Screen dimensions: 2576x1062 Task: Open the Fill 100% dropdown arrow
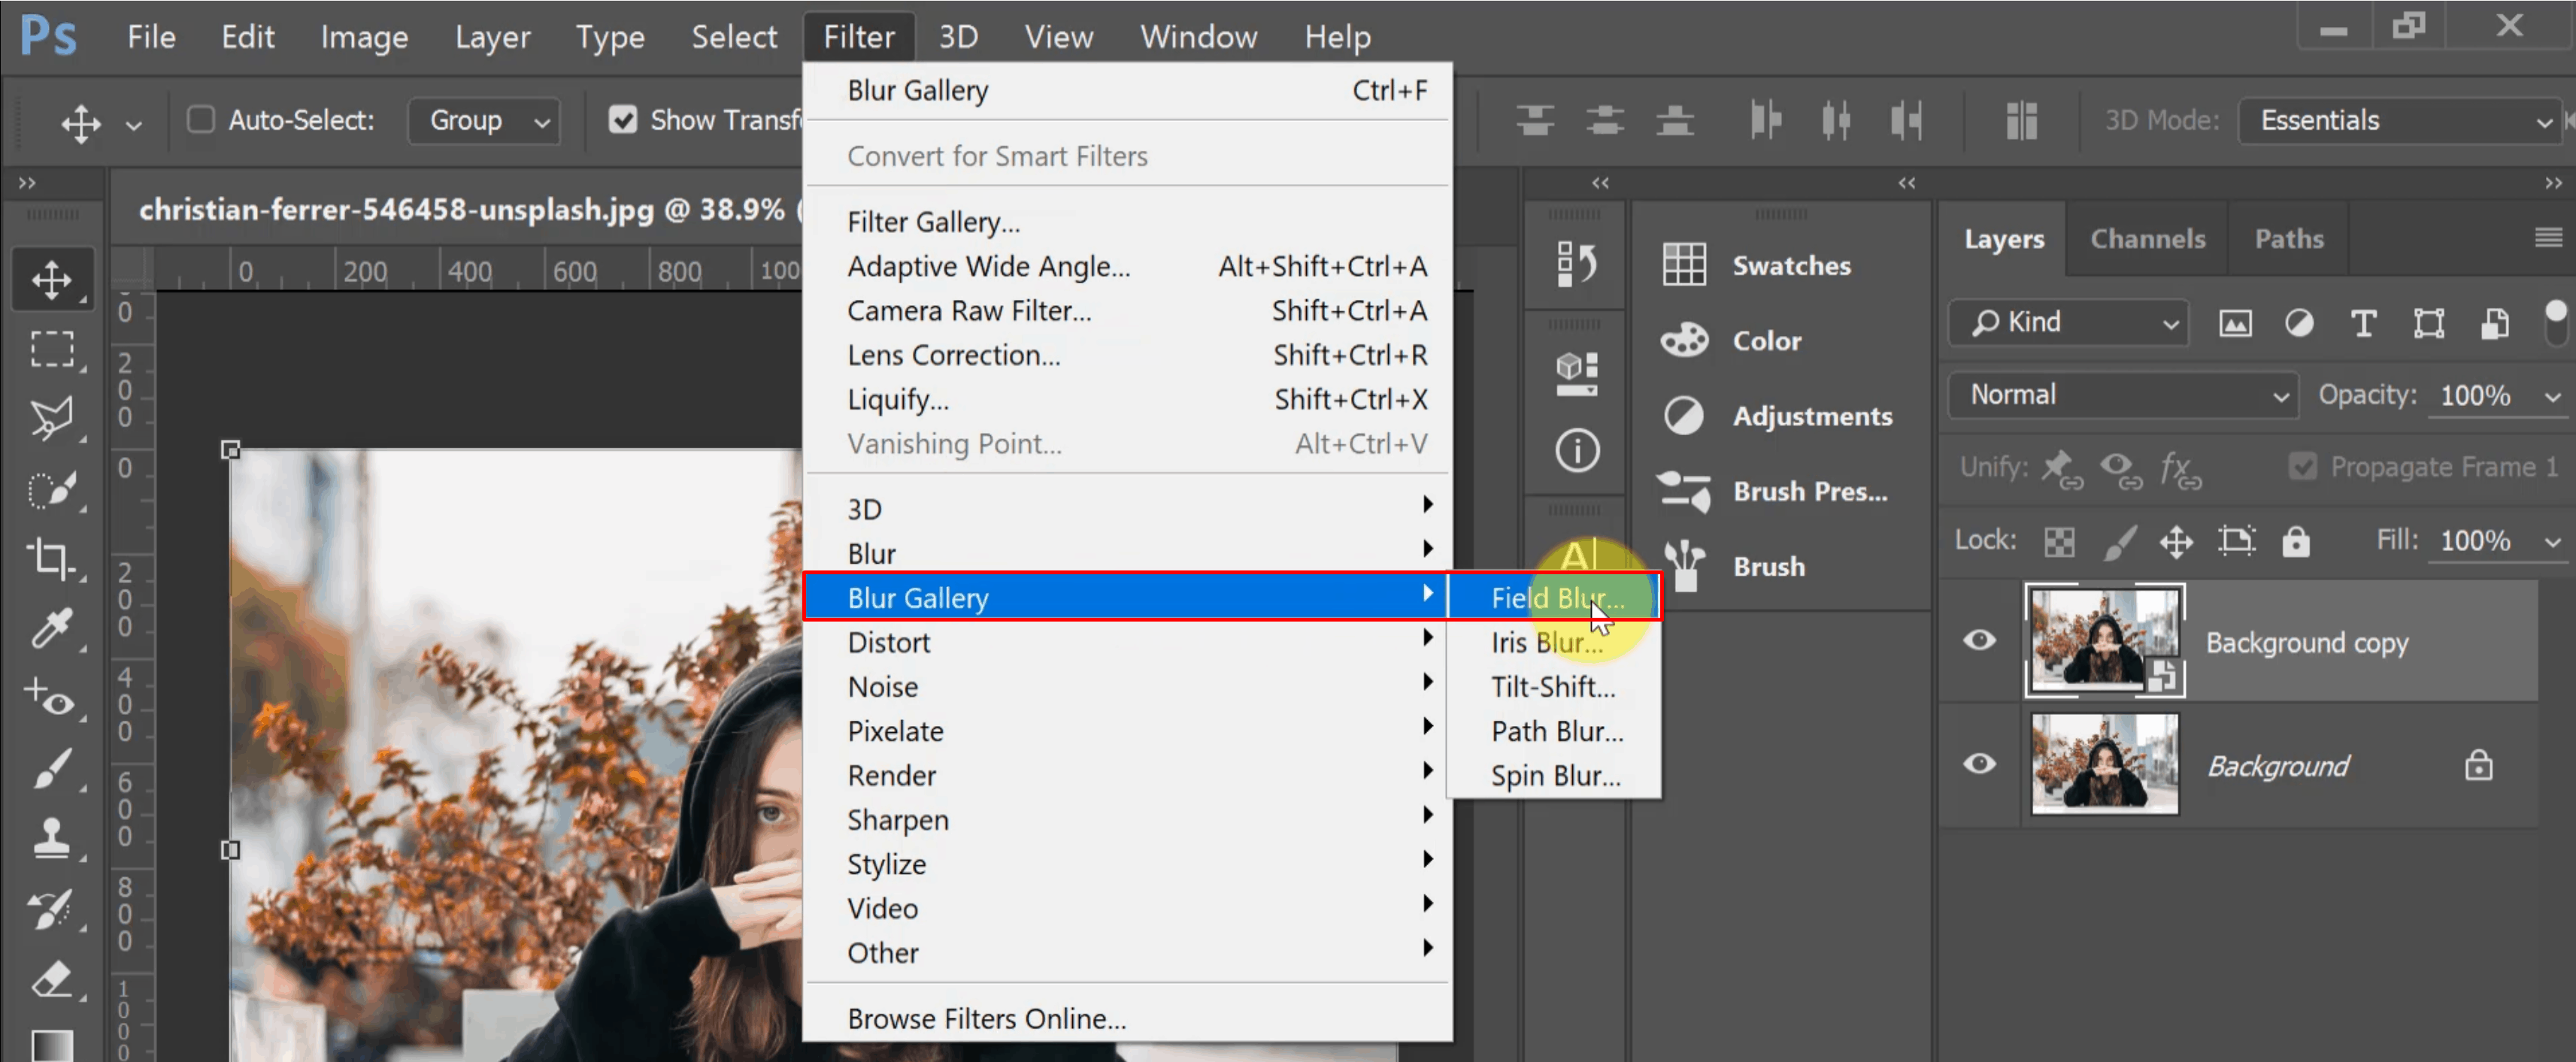coord(2553,542)
